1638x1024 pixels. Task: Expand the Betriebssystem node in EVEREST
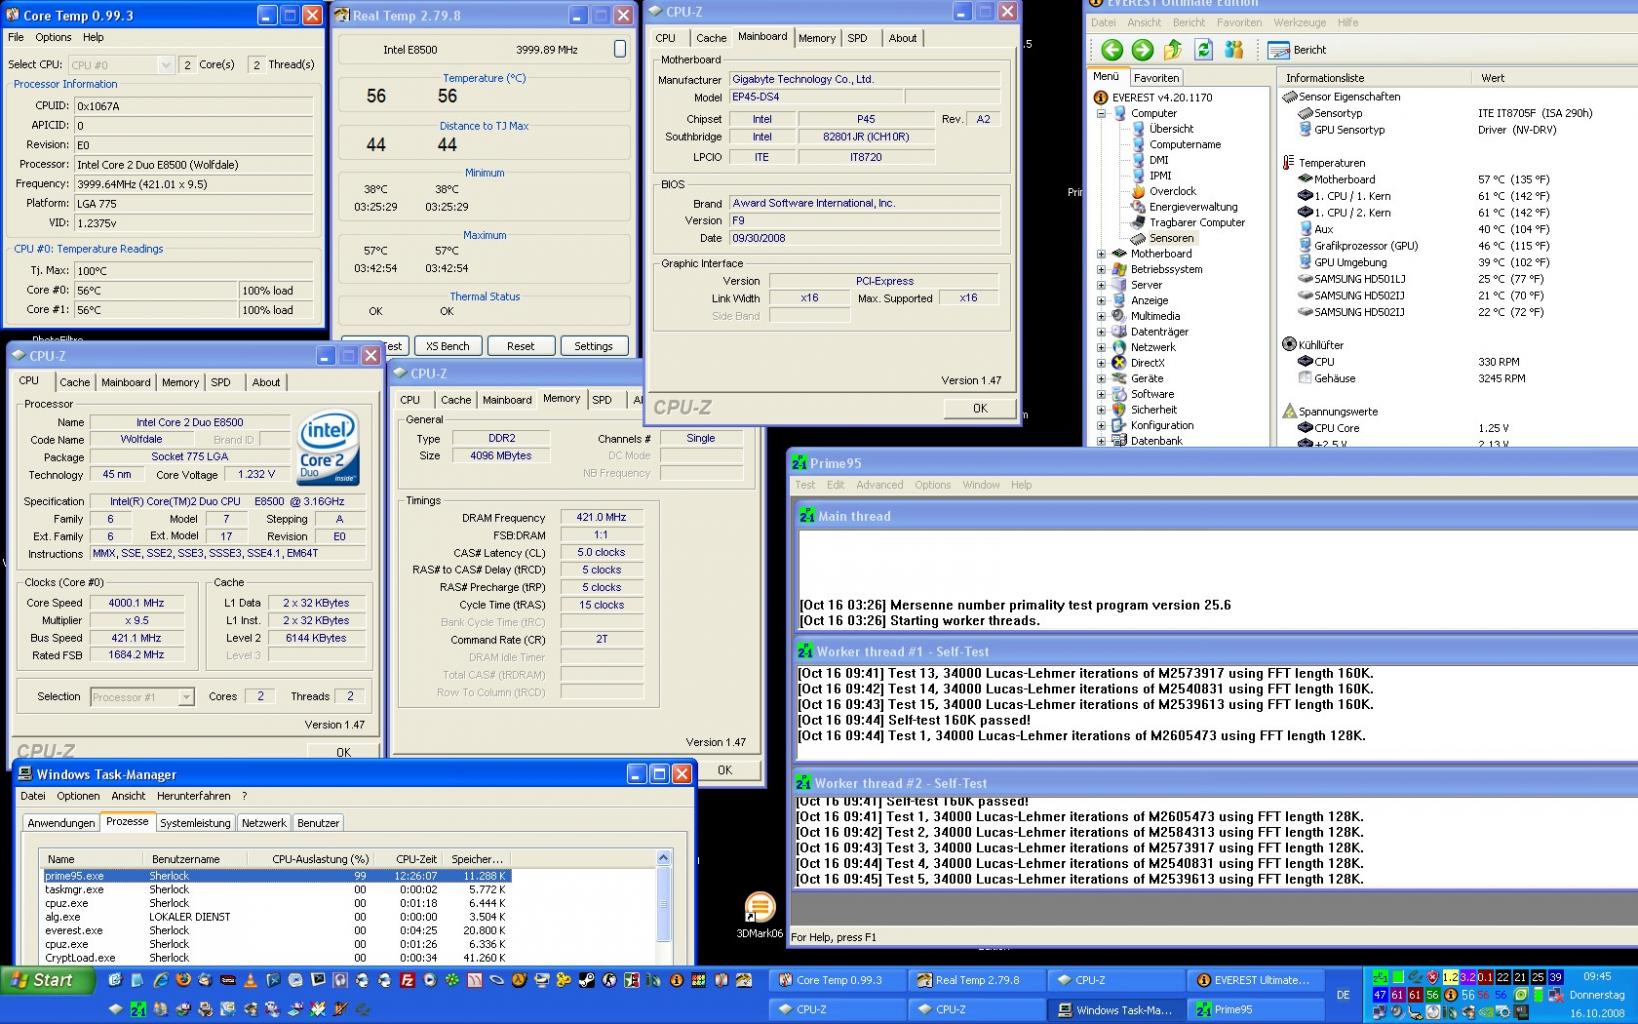(x=1101, y=270)
